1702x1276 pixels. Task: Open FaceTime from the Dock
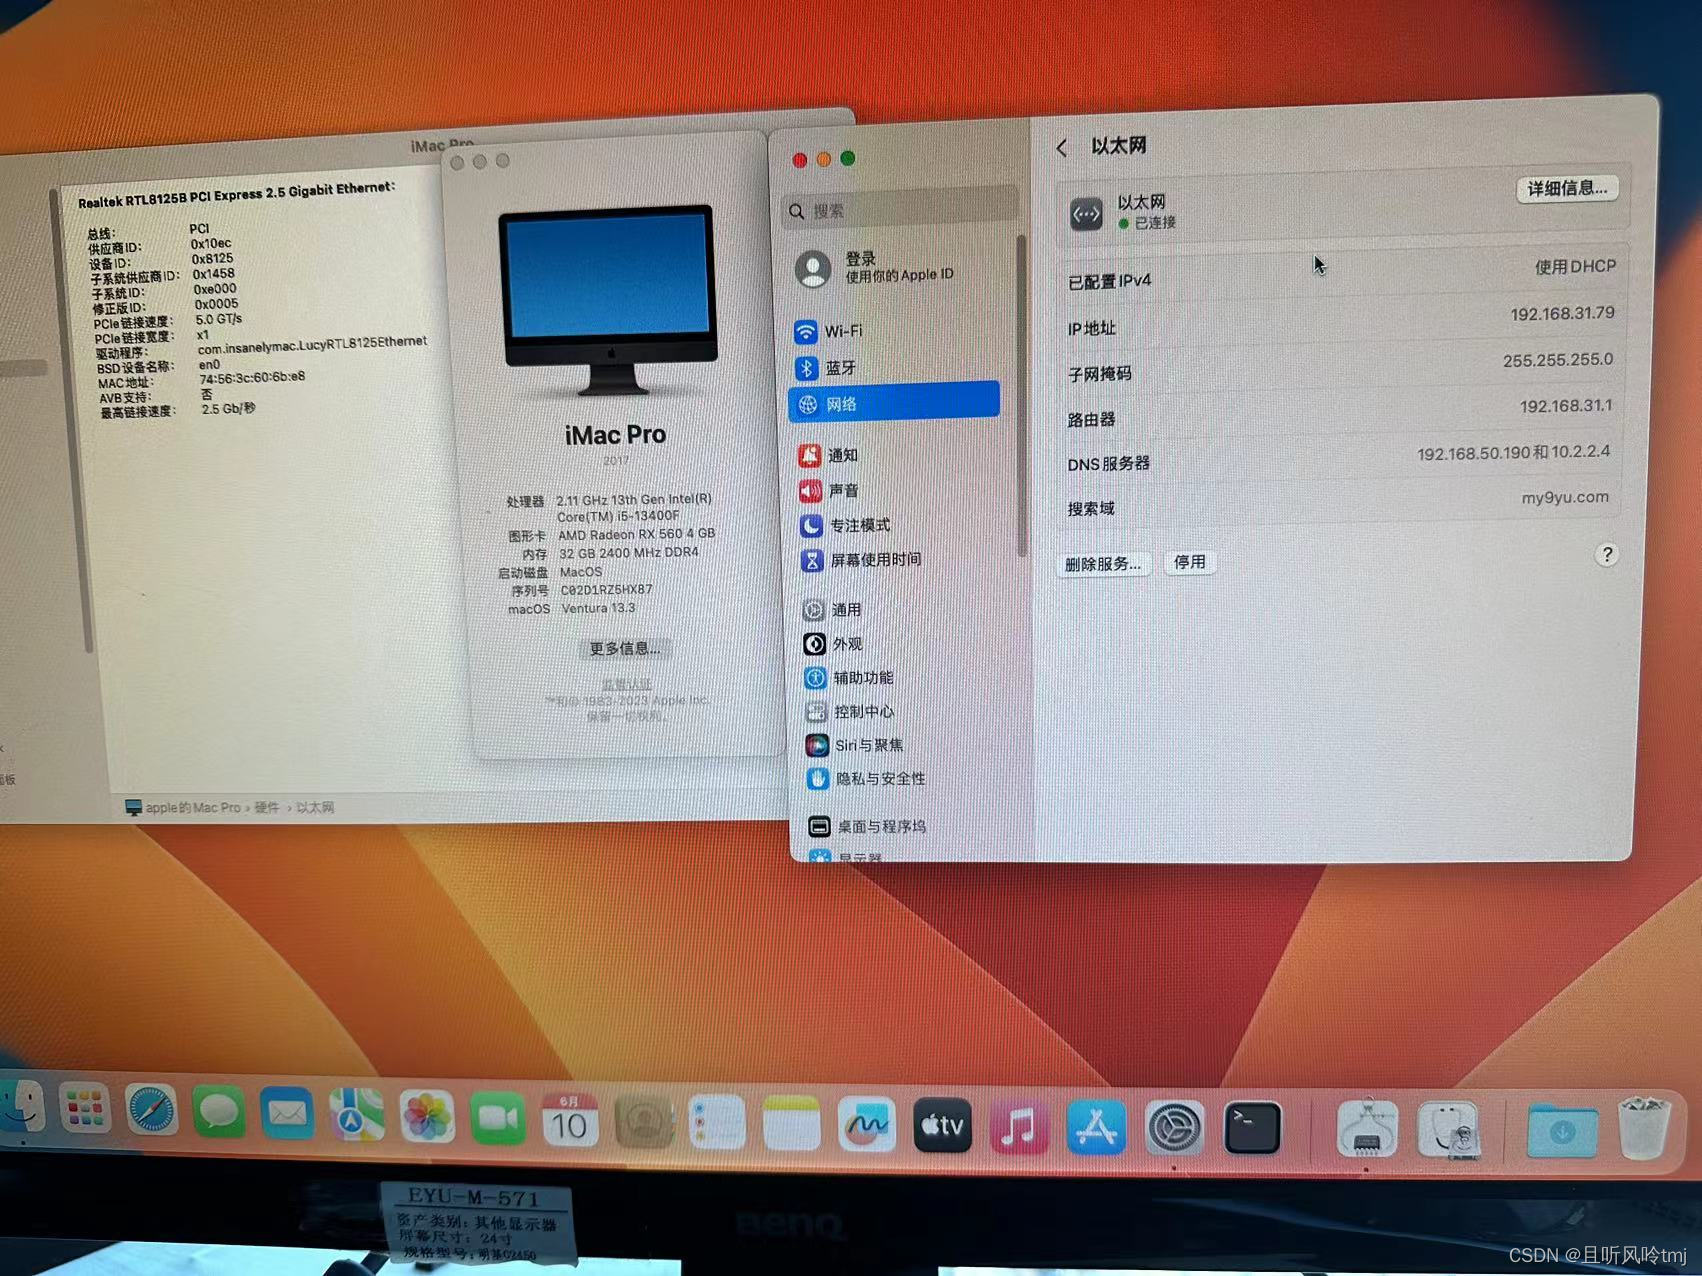coord(497,1119)
